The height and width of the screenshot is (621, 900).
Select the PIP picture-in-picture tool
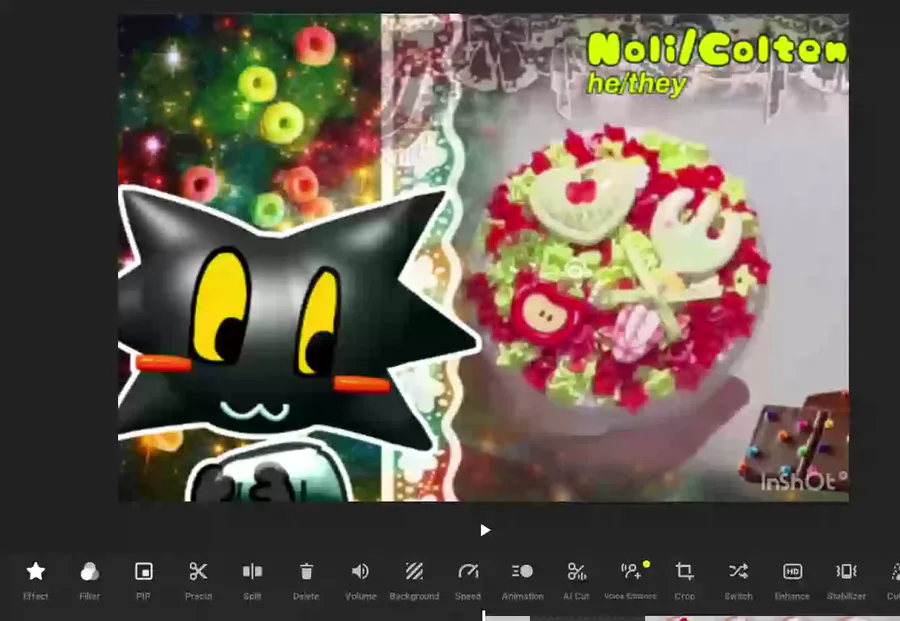(x=143, y=580)
